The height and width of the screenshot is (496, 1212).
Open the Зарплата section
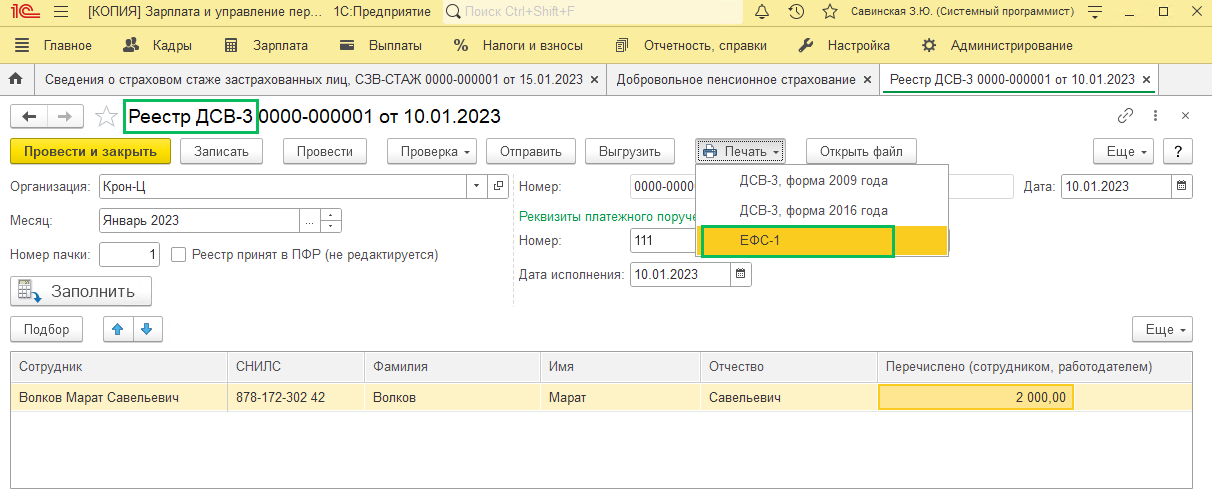pyautogui.click(x=267, y=45)
